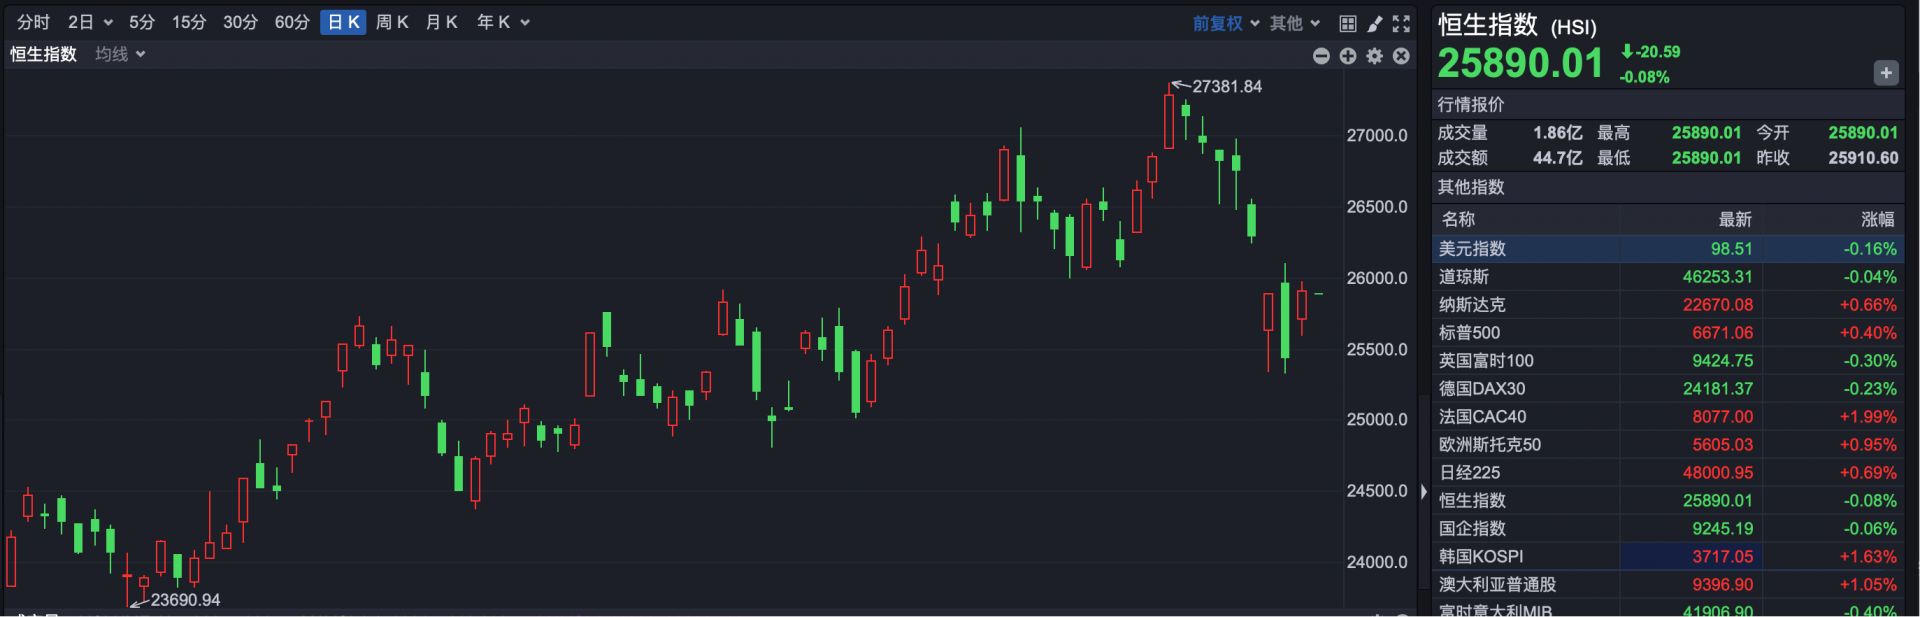Zoom in the chart with circled plus icon
This screenshot has height=617, width=1920.
[1348, 56]
